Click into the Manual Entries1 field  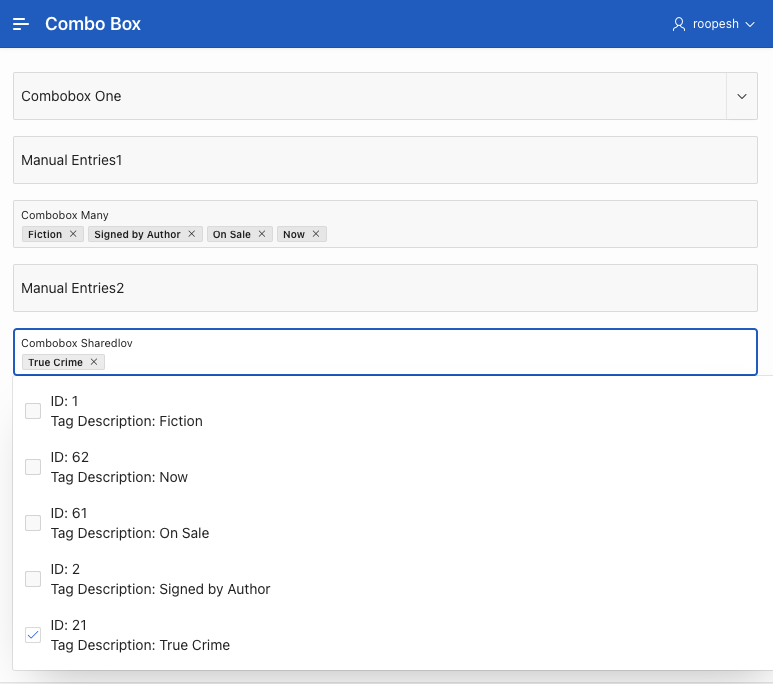point(385,160)
